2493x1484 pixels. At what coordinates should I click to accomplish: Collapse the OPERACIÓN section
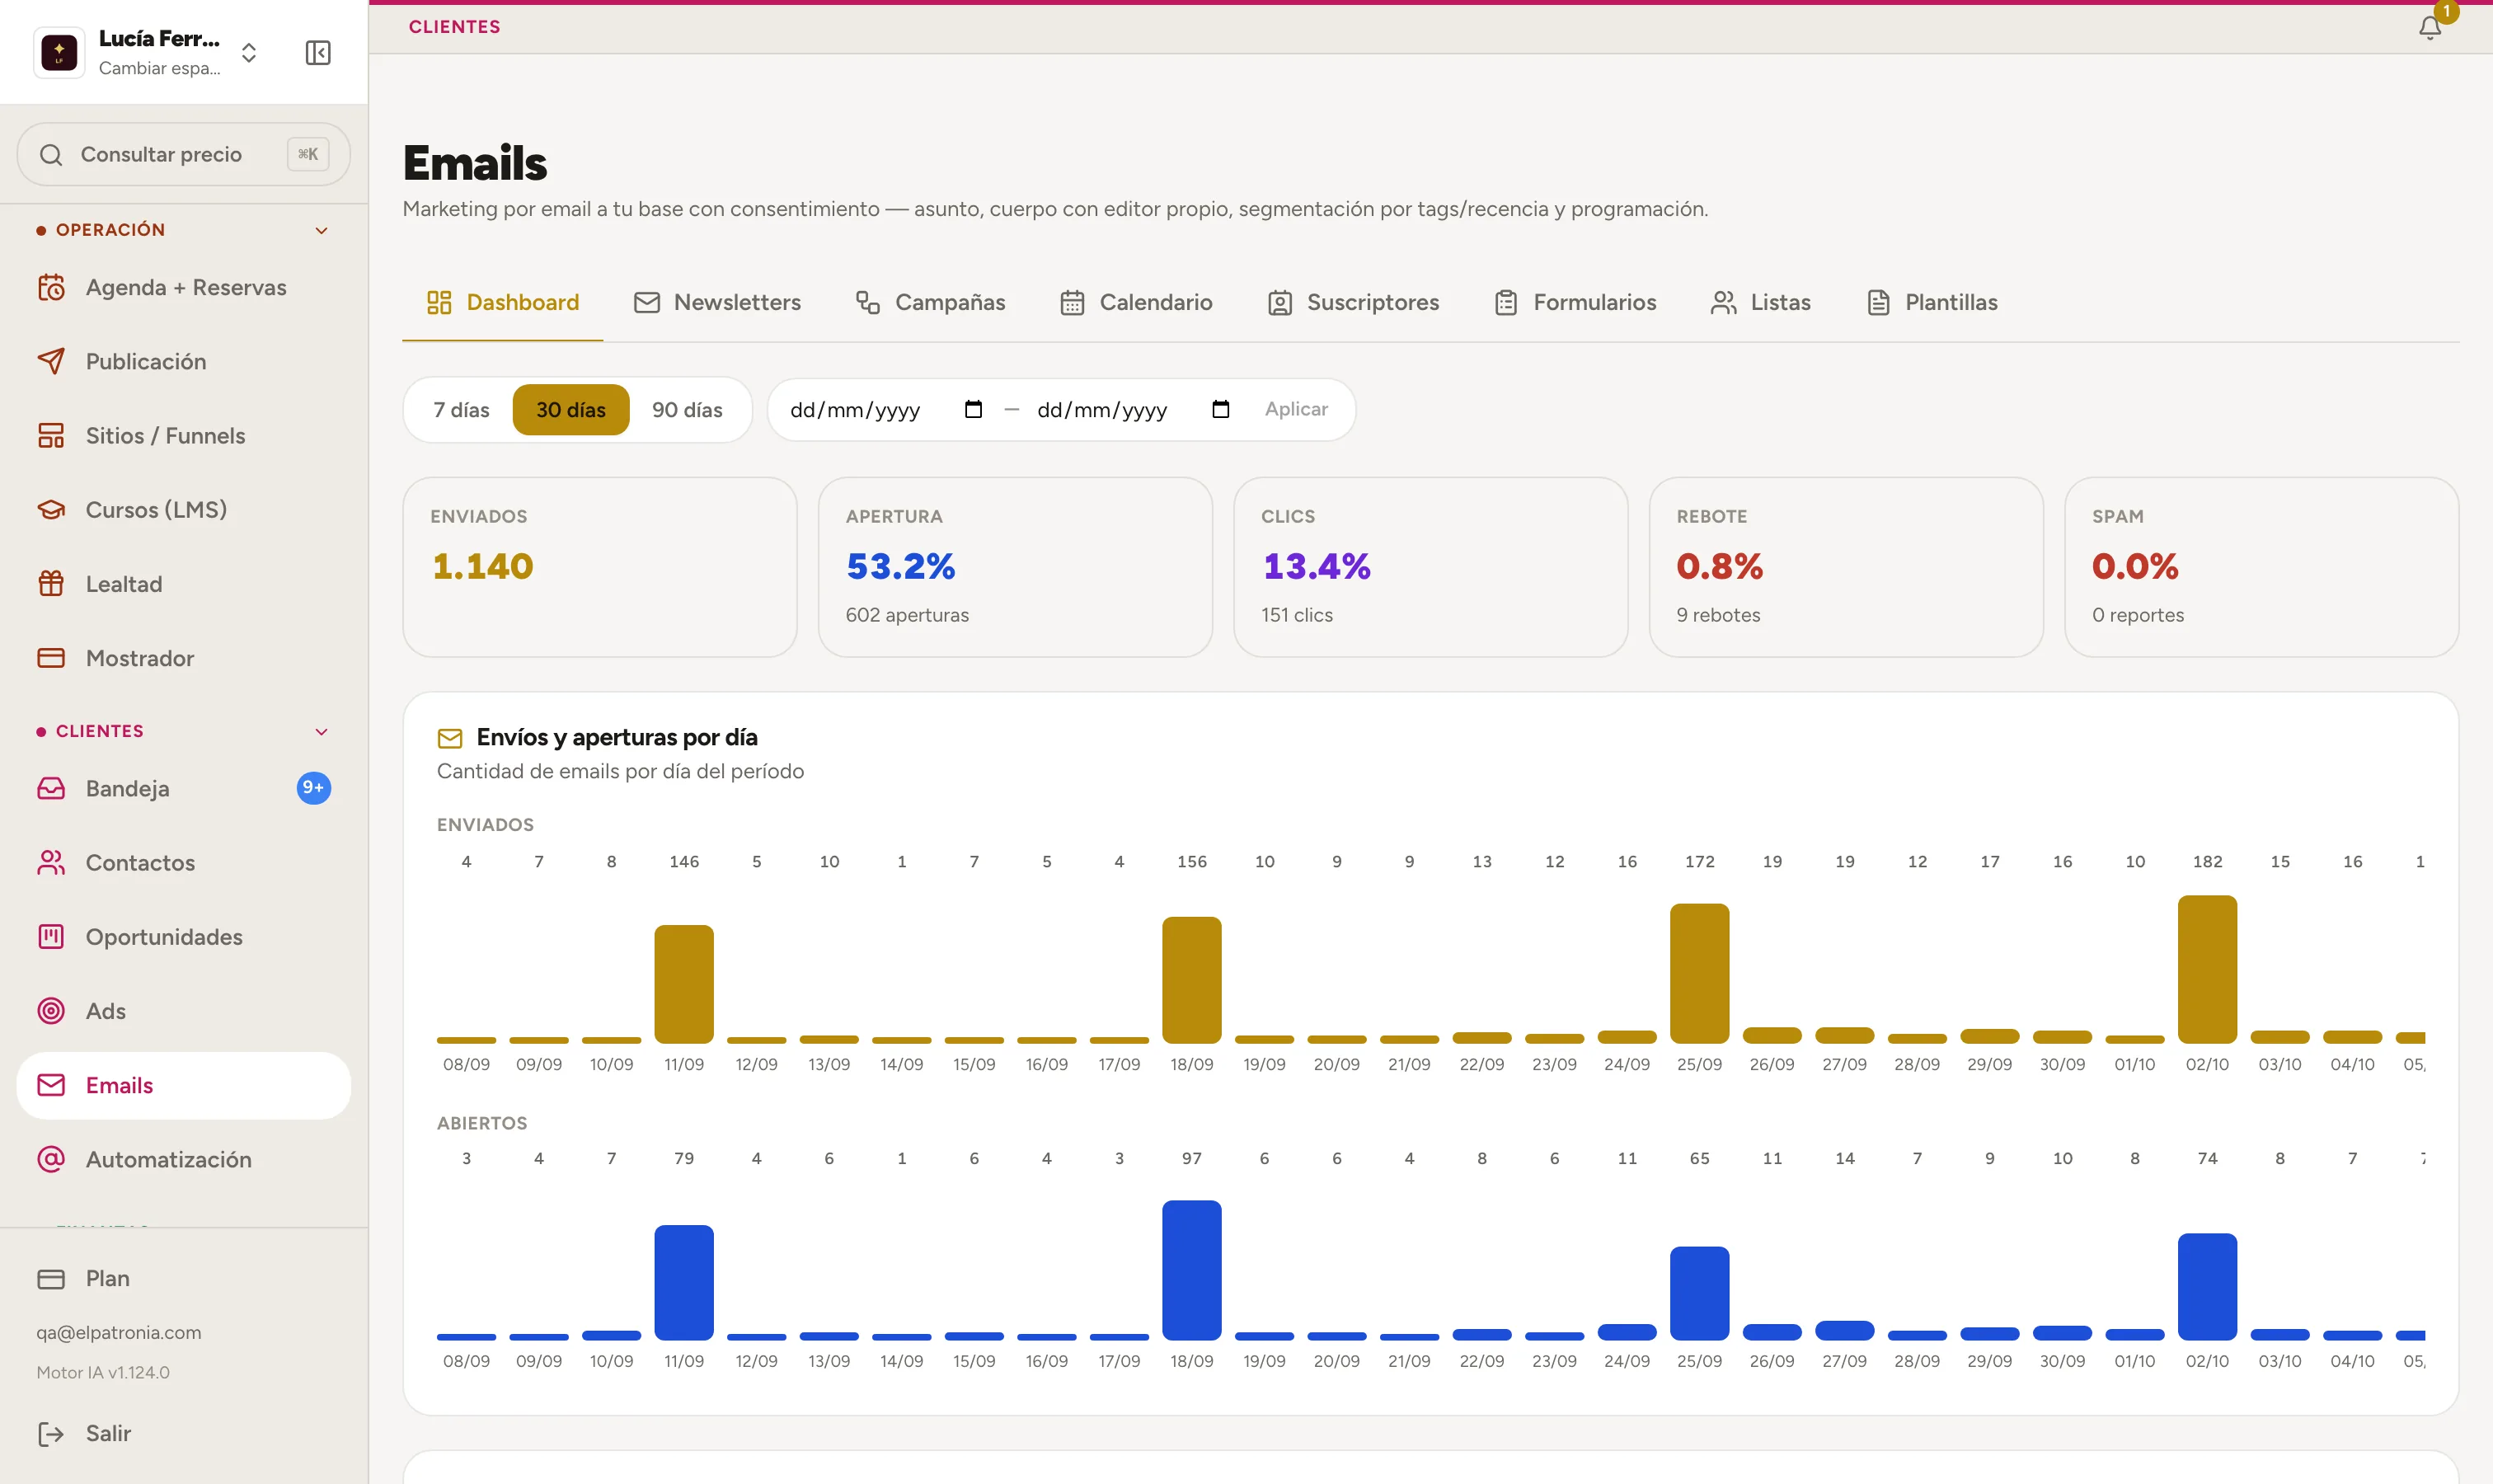tap(321, 231)
